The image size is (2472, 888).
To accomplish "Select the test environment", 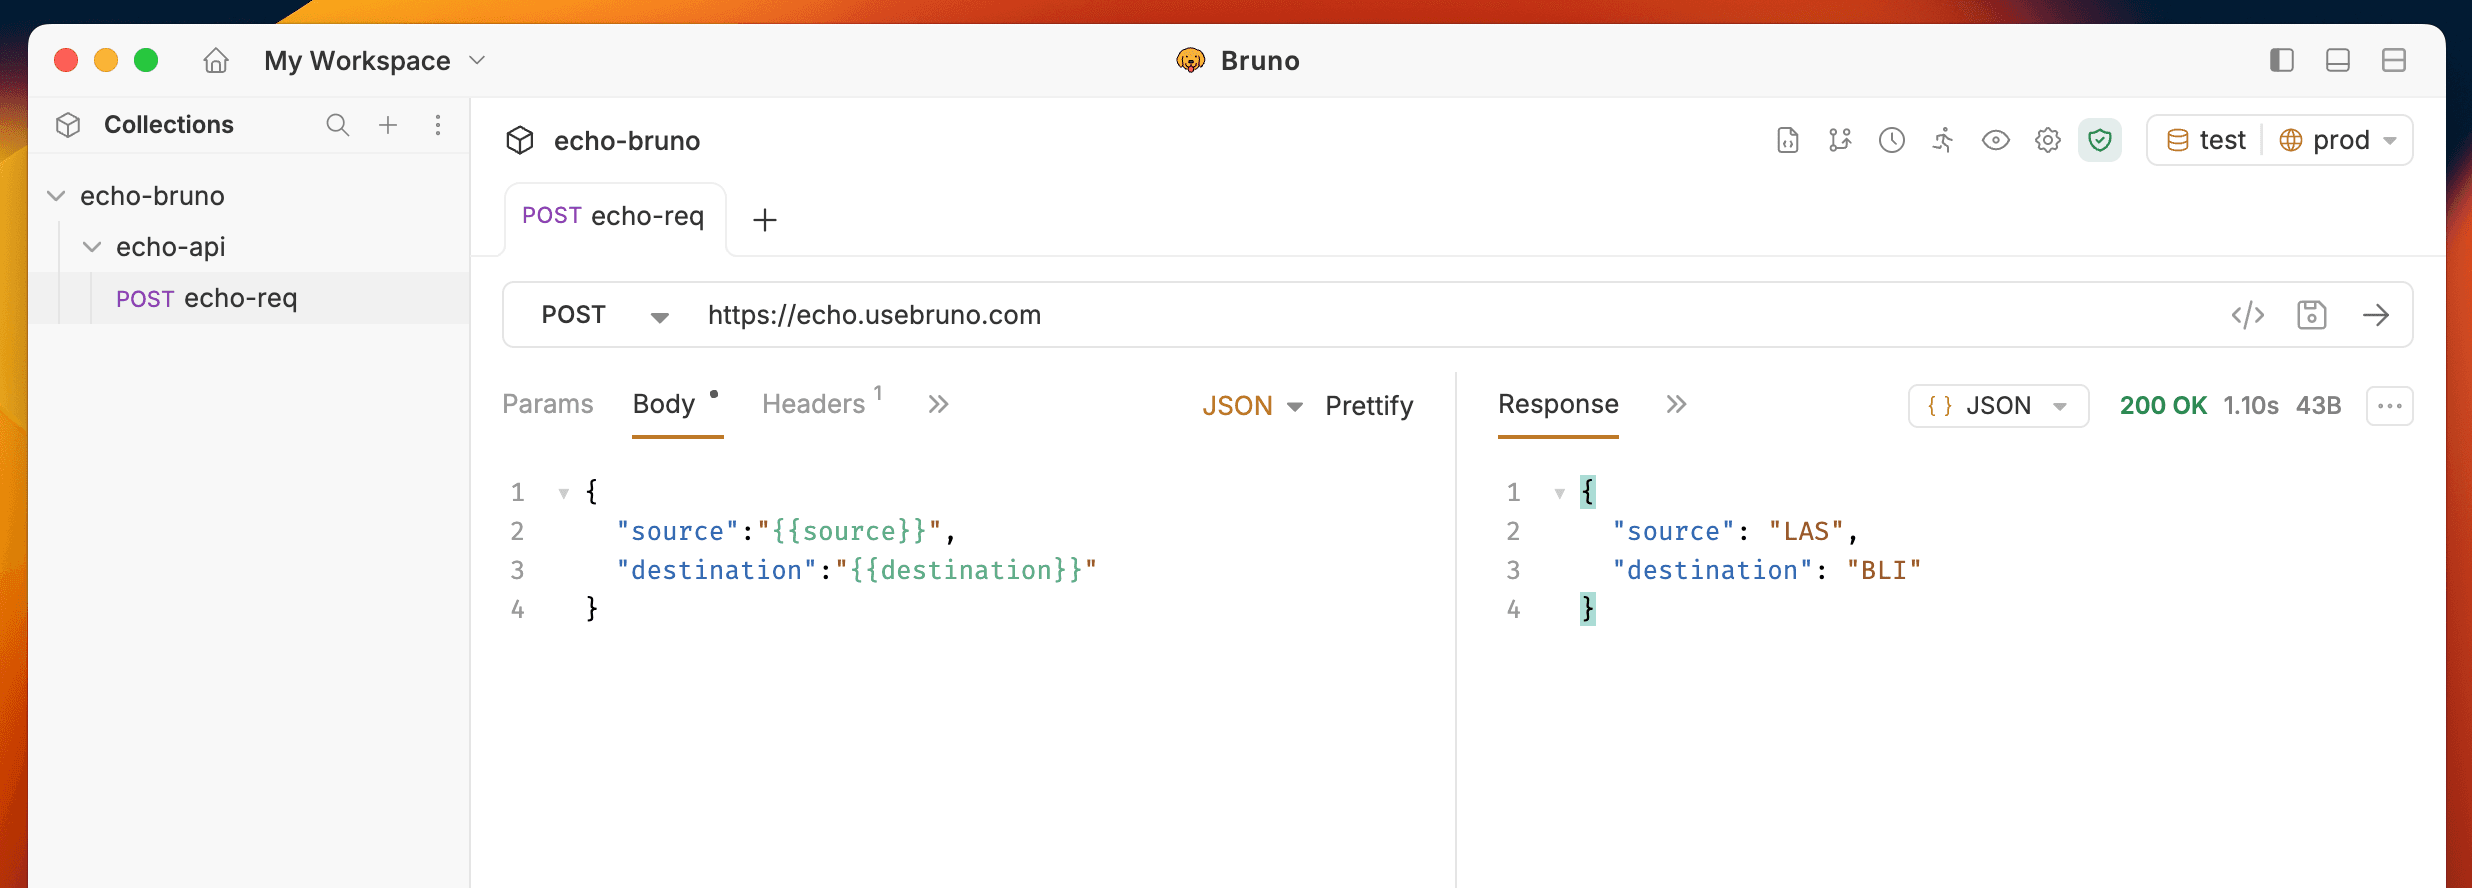I will click(2206, 140).
